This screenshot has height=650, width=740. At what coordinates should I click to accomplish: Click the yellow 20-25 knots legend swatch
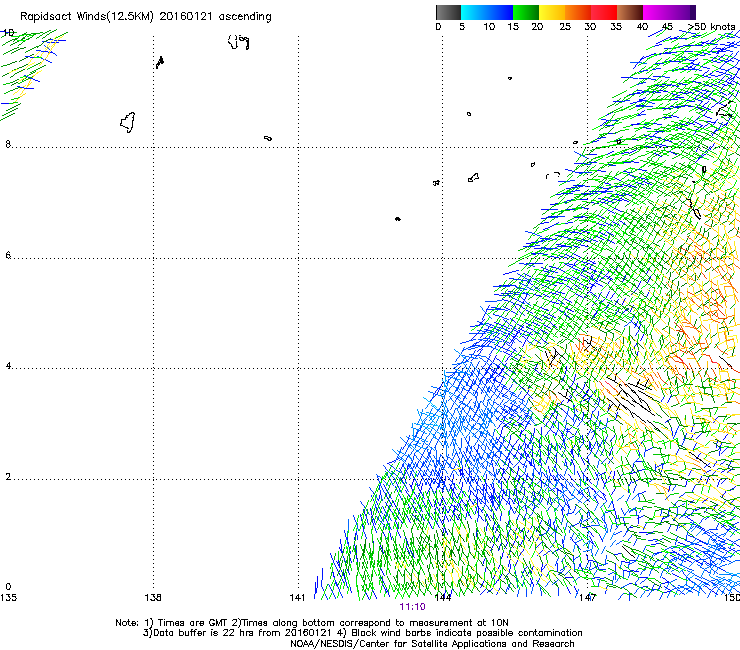552,12
